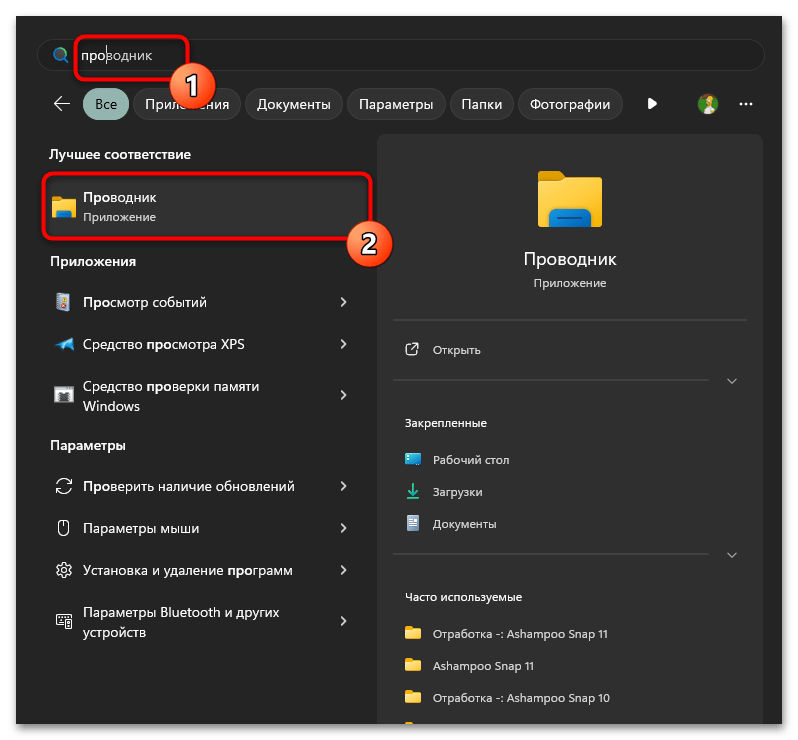This screenshot has height=740, width=798.
Task: Click the update refresh arrows icon
Action: tap(64, 486)
